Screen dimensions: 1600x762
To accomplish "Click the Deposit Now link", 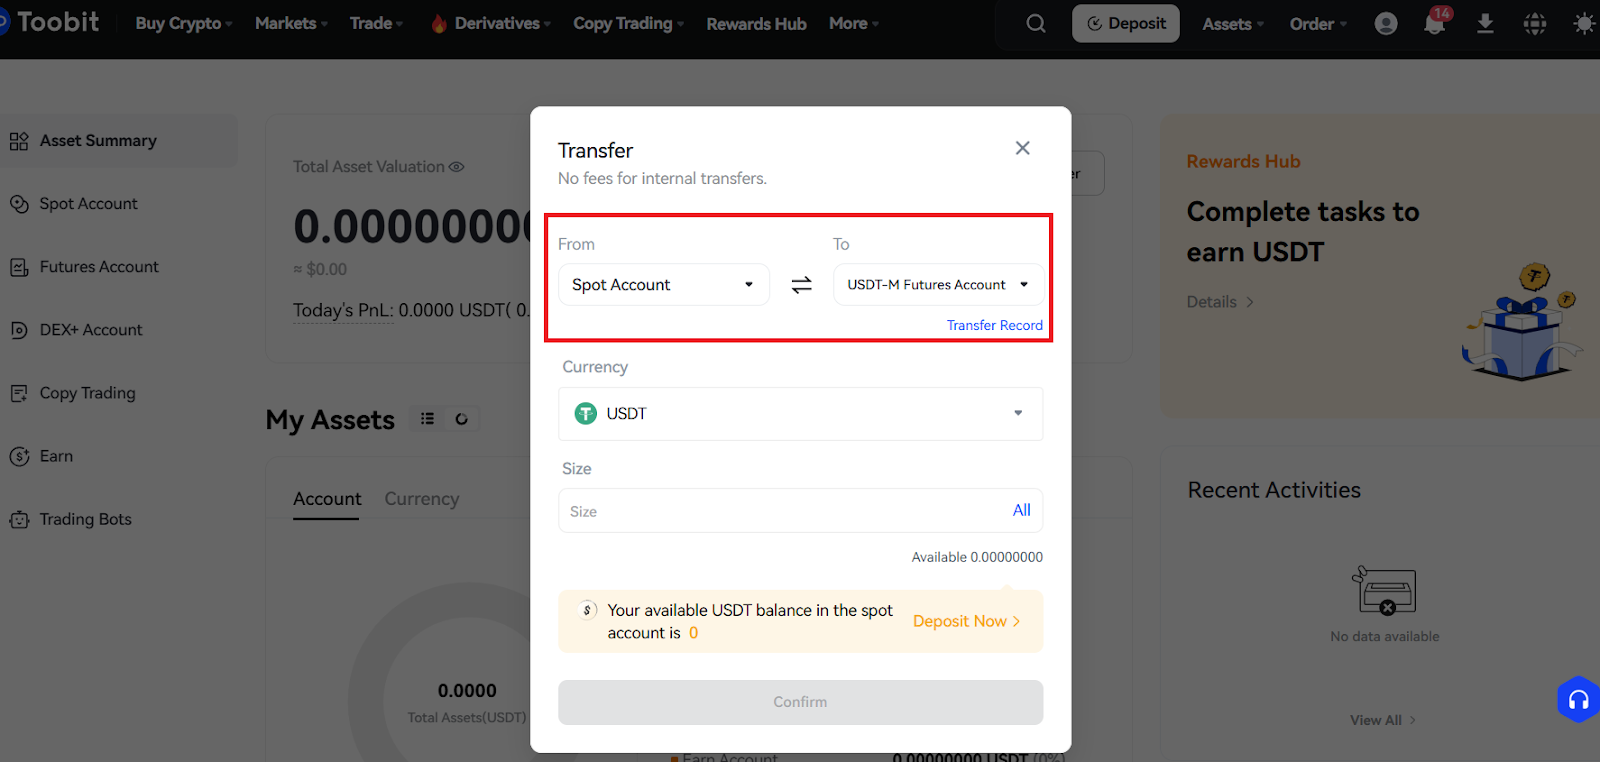I will [x=966, y=621].
